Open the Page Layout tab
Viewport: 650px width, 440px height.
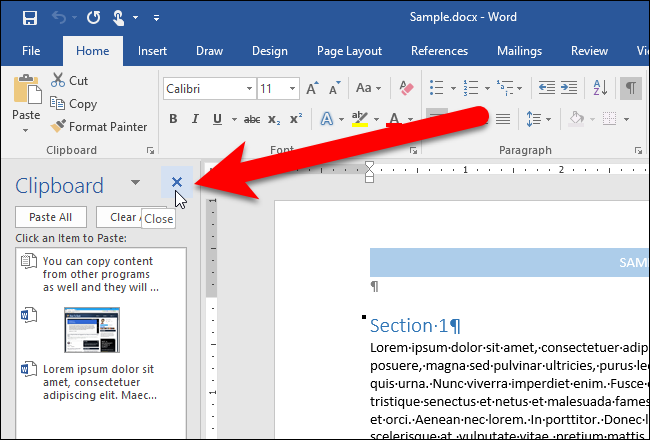[349, 51]
